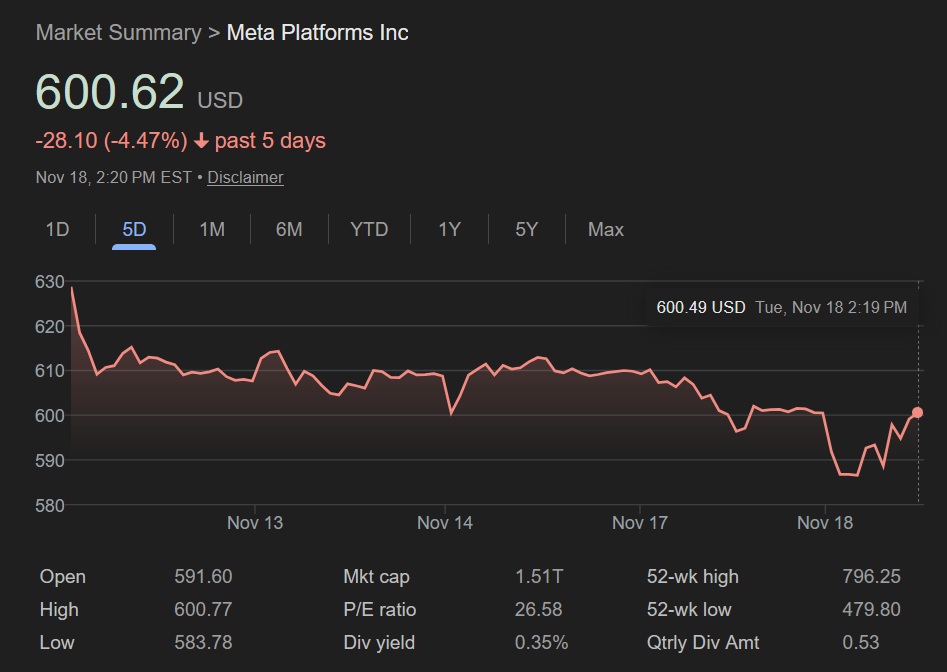Click the Nov 13 date label
Image resolution: width=947 pixels, height=672 pixels.
tap(255, 523)
